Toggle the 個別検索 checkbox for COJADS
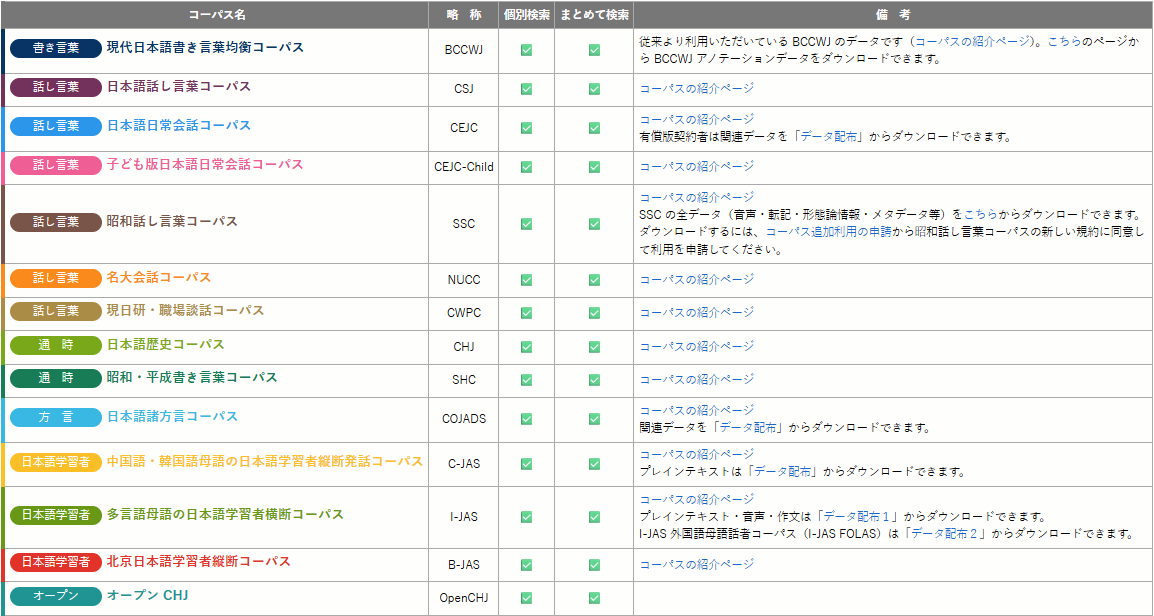This screenshot has width=1154, height=616. [x=526, y=419]
